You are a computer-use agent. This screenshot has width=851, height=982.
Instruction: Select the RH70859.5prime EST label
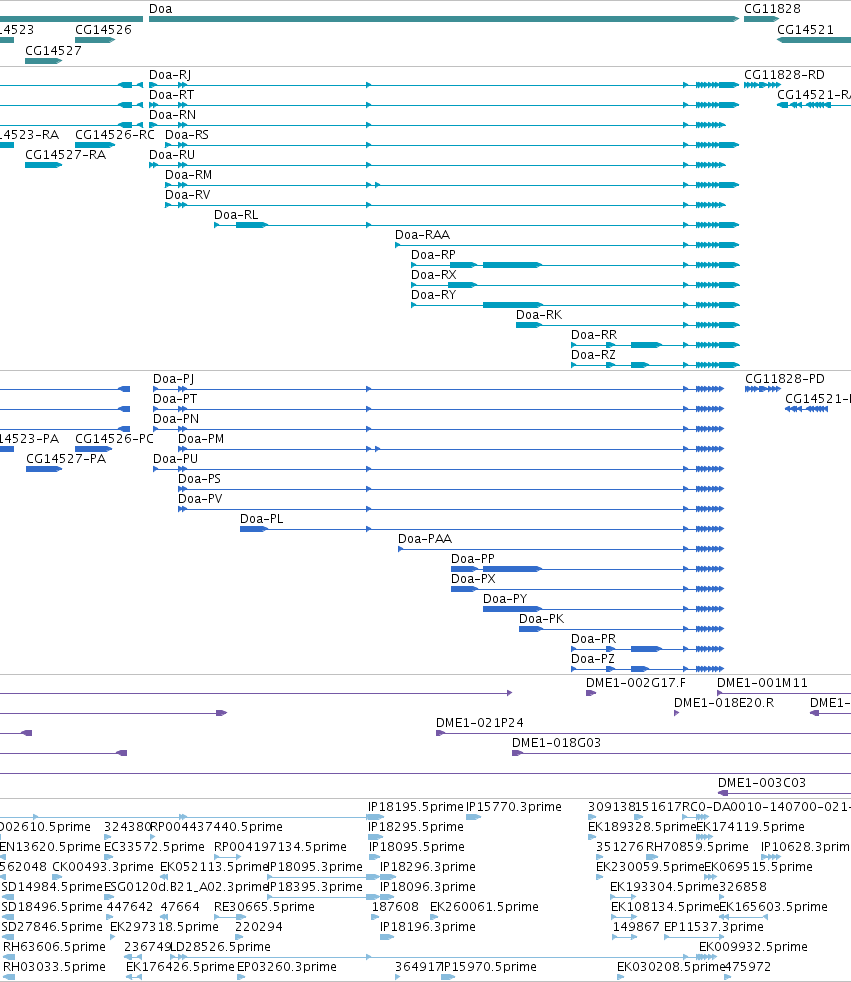(x=697, y=847)
